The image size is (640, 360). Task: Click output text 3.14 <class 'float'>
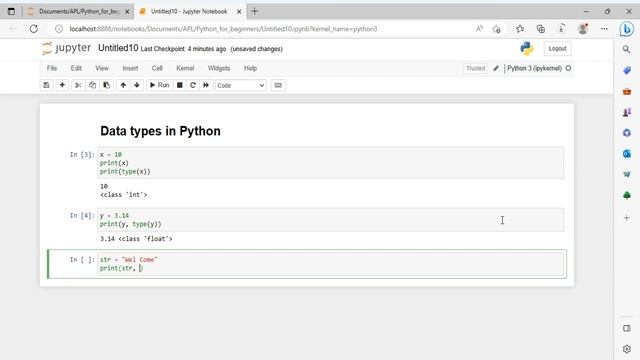[x=136, y=239]
